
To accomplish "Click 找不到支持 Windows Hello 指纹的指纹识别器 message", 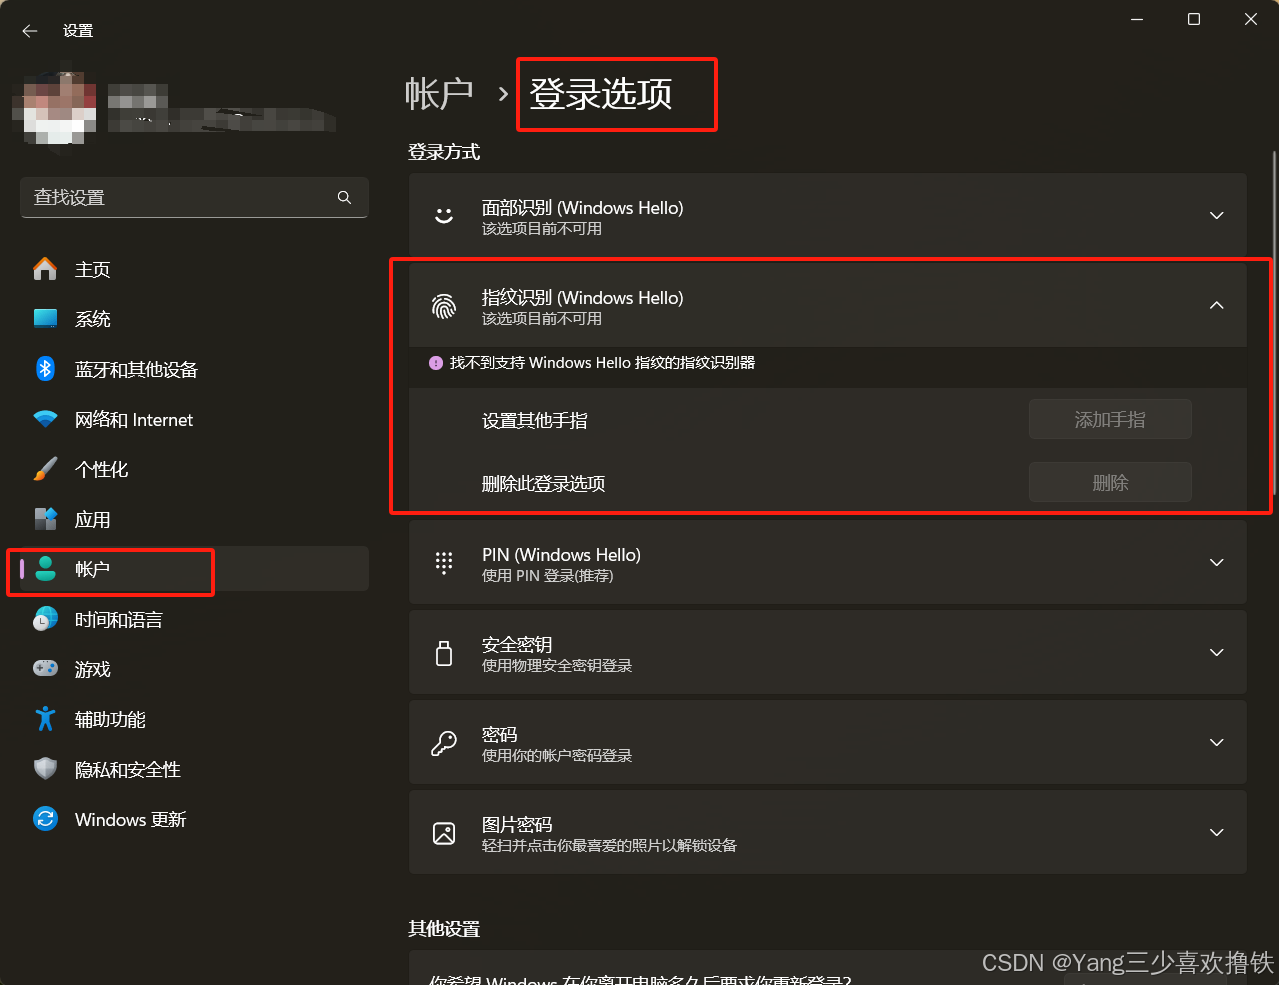I will [602, 363].
